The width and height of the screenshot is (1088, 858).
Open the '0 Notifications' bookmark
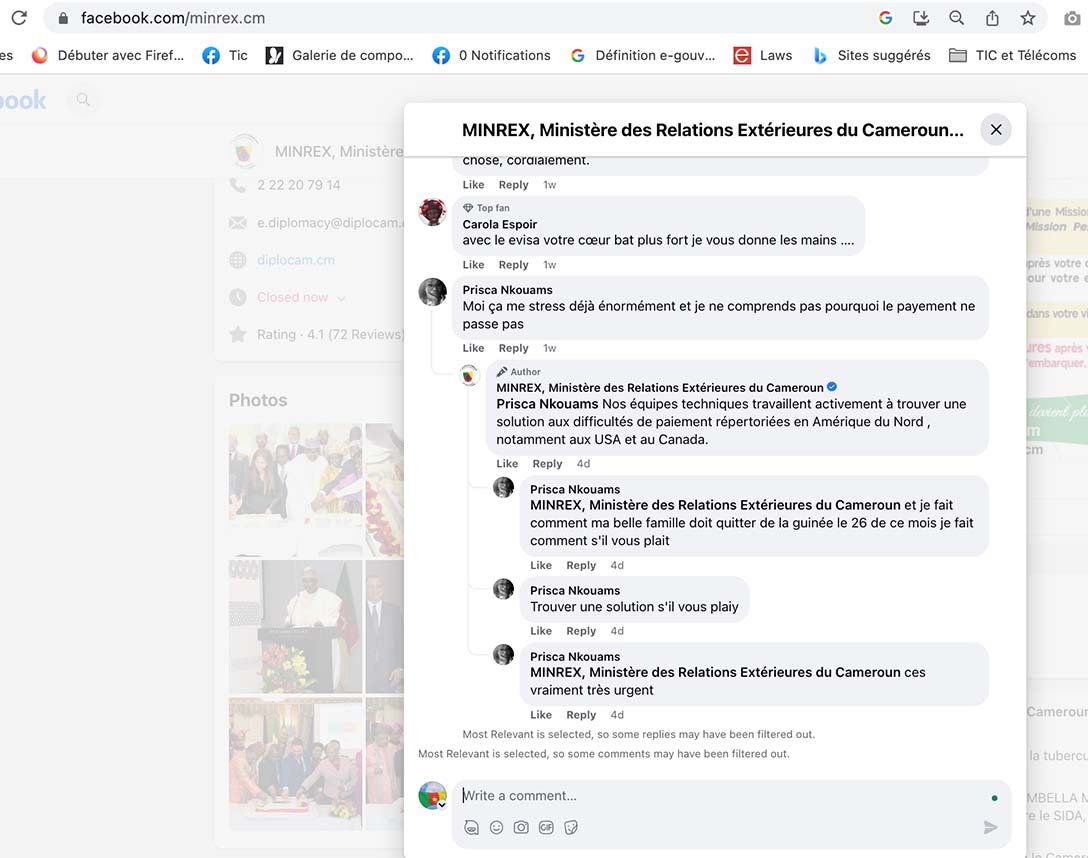coord(491,55)
